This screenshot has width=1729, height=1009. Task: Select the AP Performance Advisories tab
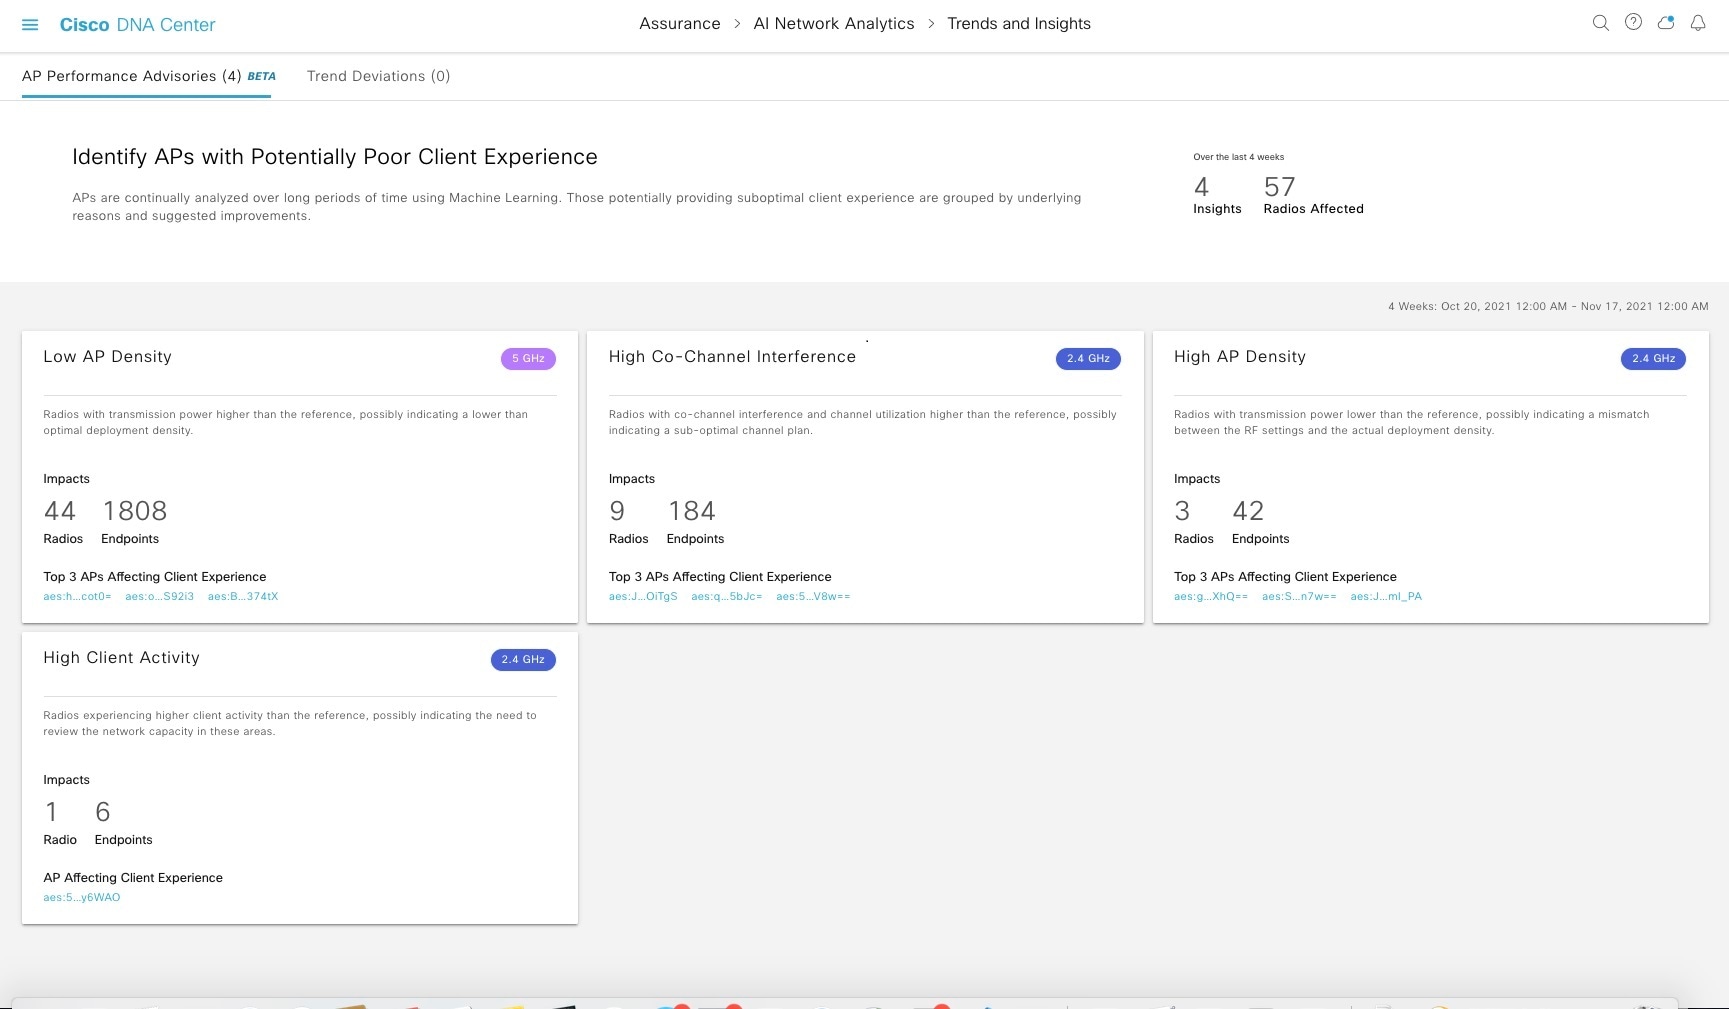133,76
